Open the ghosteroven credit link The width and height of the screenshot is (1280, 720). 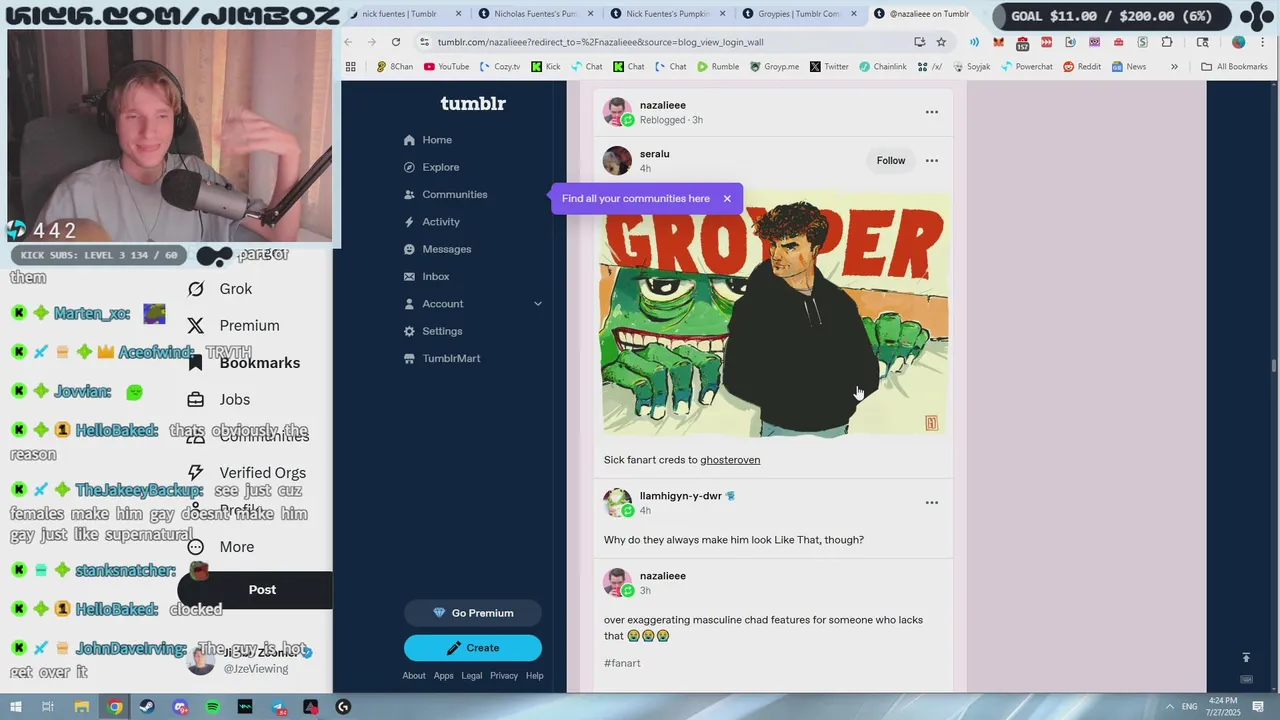click(x=730, y=460)
